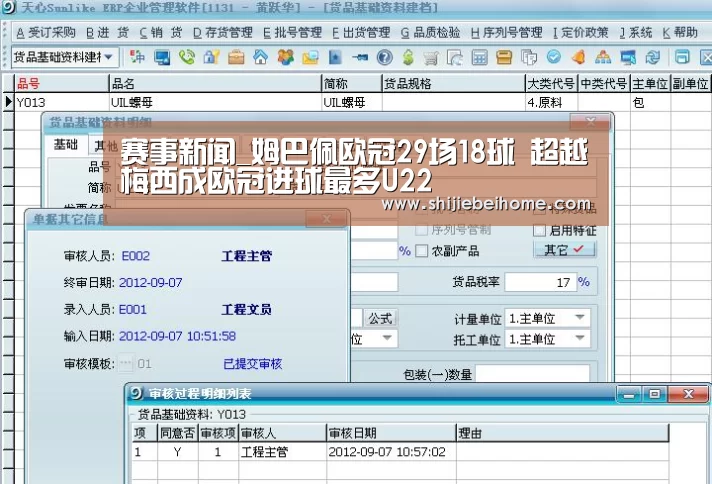Click the 公式 button
The image size is (712, 484).
pyautogui.click(x=380, y=319)
